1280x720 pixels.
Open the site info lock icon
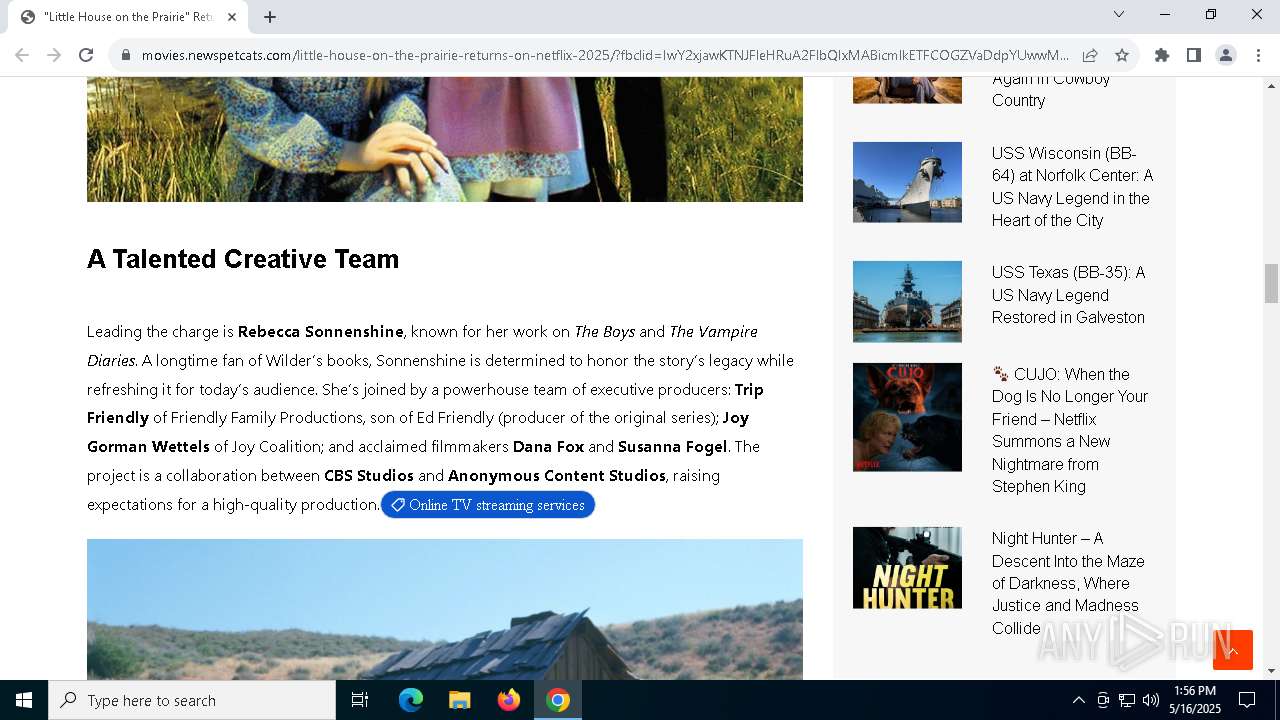click(x=126, y=55)
